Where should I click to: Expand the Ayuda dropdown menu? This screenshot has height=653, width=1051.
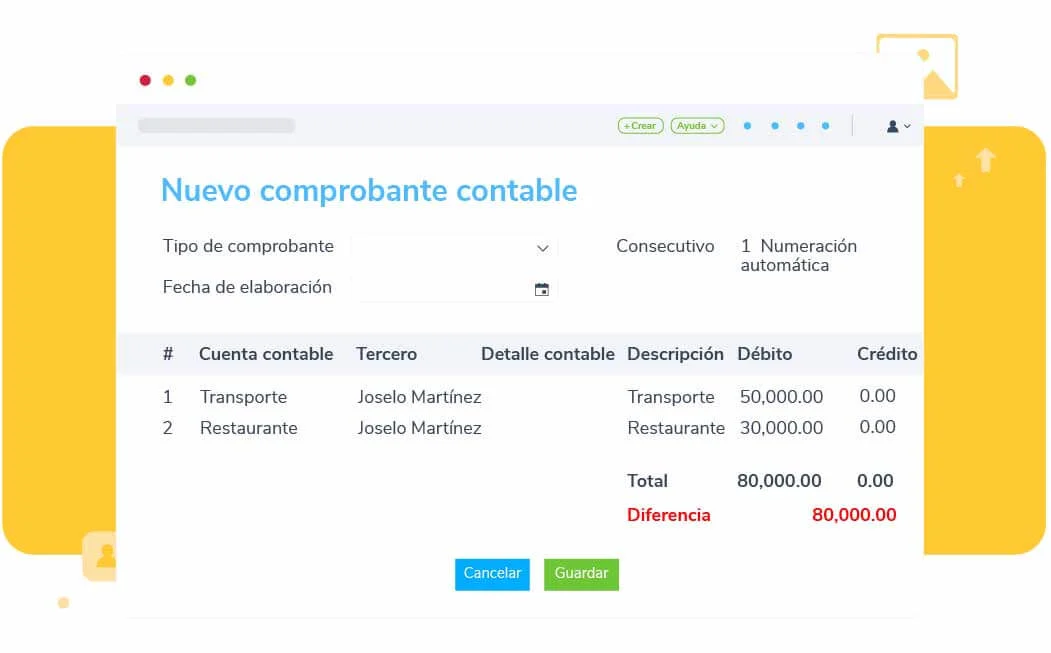click(x=697, y=125)
